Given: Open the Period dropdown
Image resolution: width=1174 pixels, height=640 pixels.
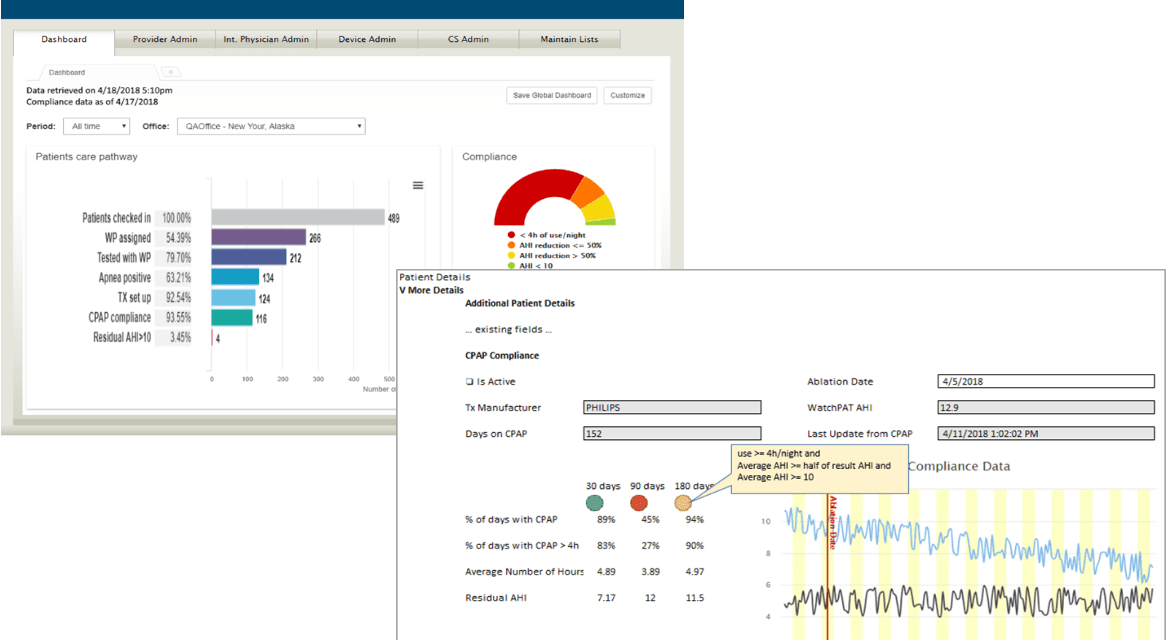Looking at the screenshot, I should [x=97, y=127].
